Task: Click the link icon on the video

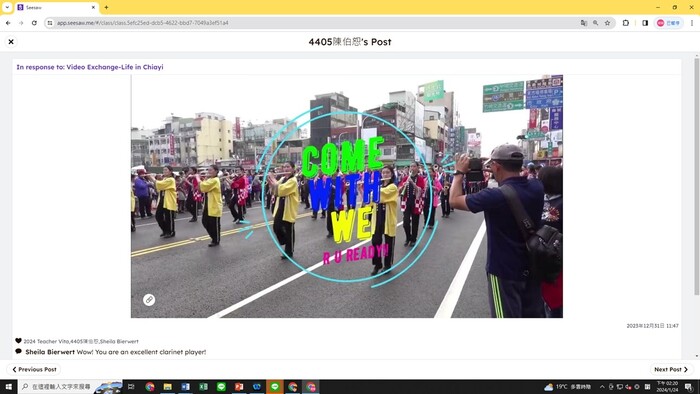Action: (x=149, y=300)
